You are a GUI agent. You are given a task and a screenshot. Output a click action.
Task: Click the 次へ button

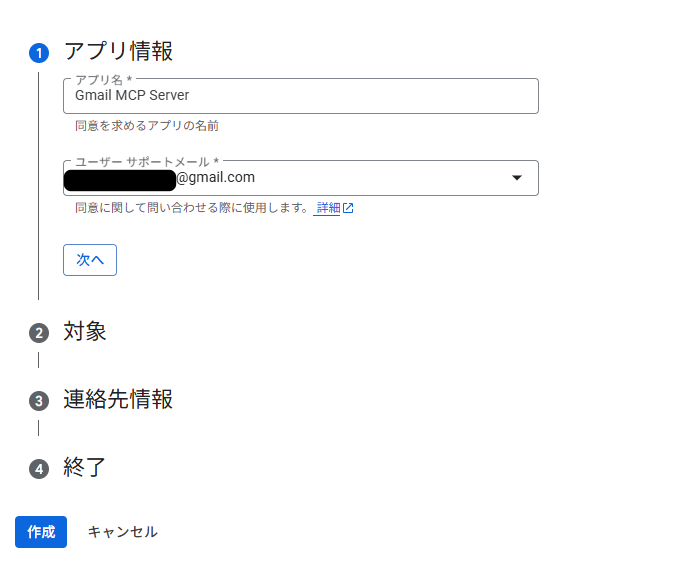[90, 259]
